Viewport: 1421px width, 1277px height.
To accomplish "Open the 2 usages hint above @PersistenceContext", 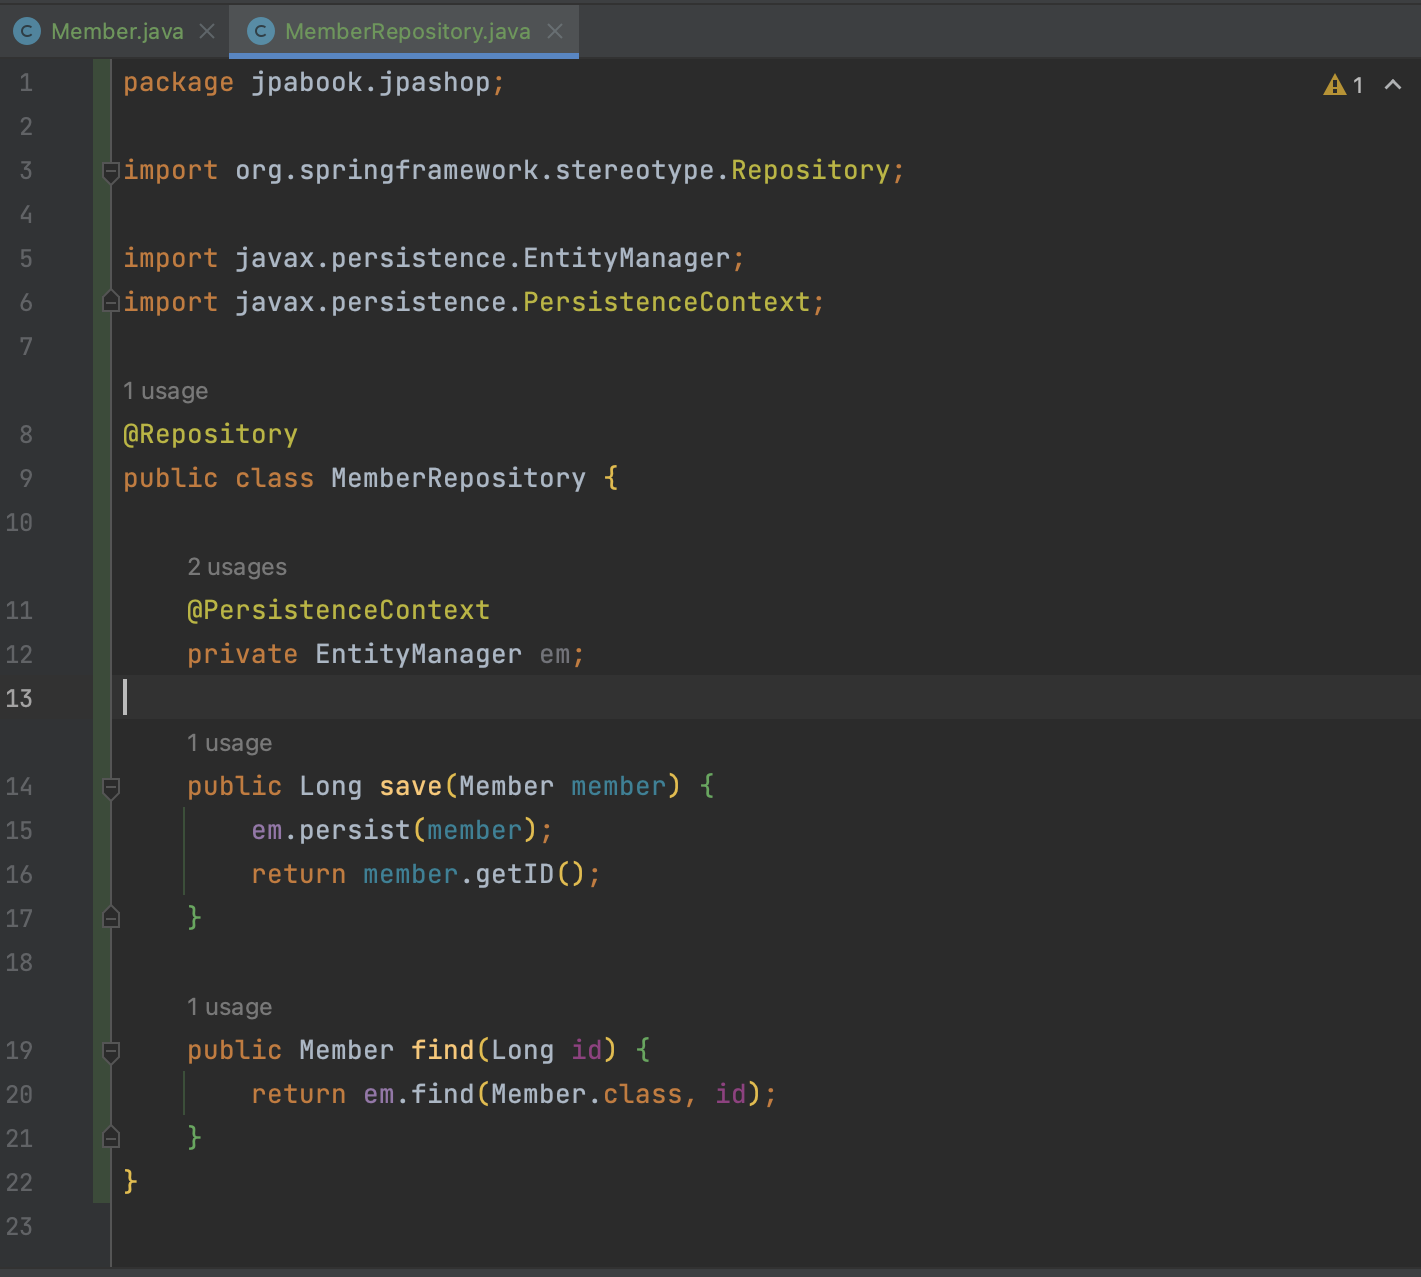I will pos(237,567).
